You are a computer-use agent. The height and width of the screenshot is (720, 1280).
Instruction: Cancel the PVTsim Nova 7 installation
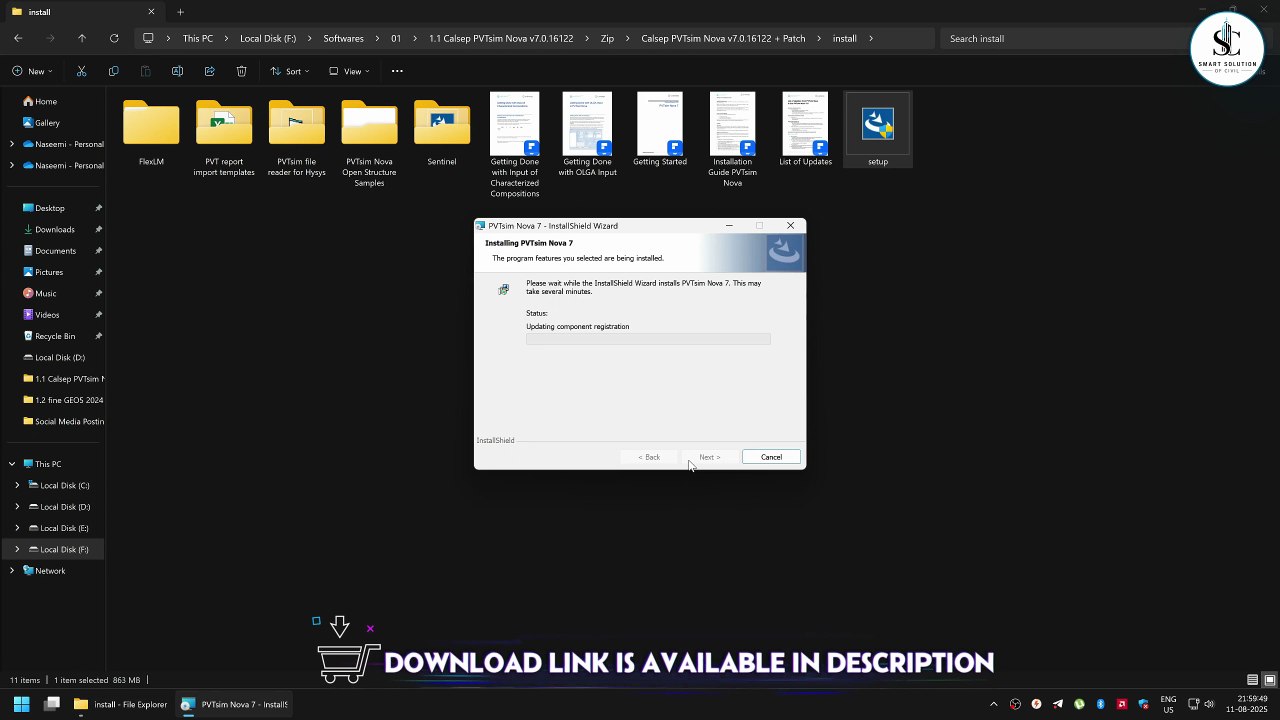[x=771, y=457]
